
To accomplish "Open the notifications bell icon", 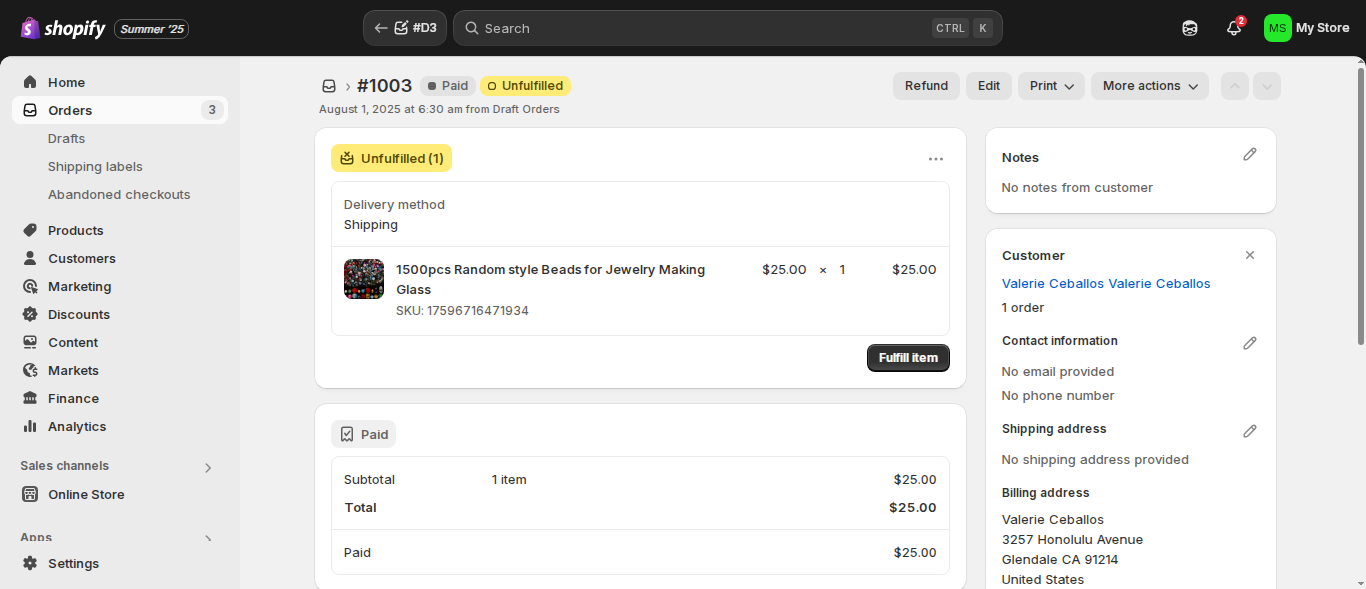I will (1234, 28).
